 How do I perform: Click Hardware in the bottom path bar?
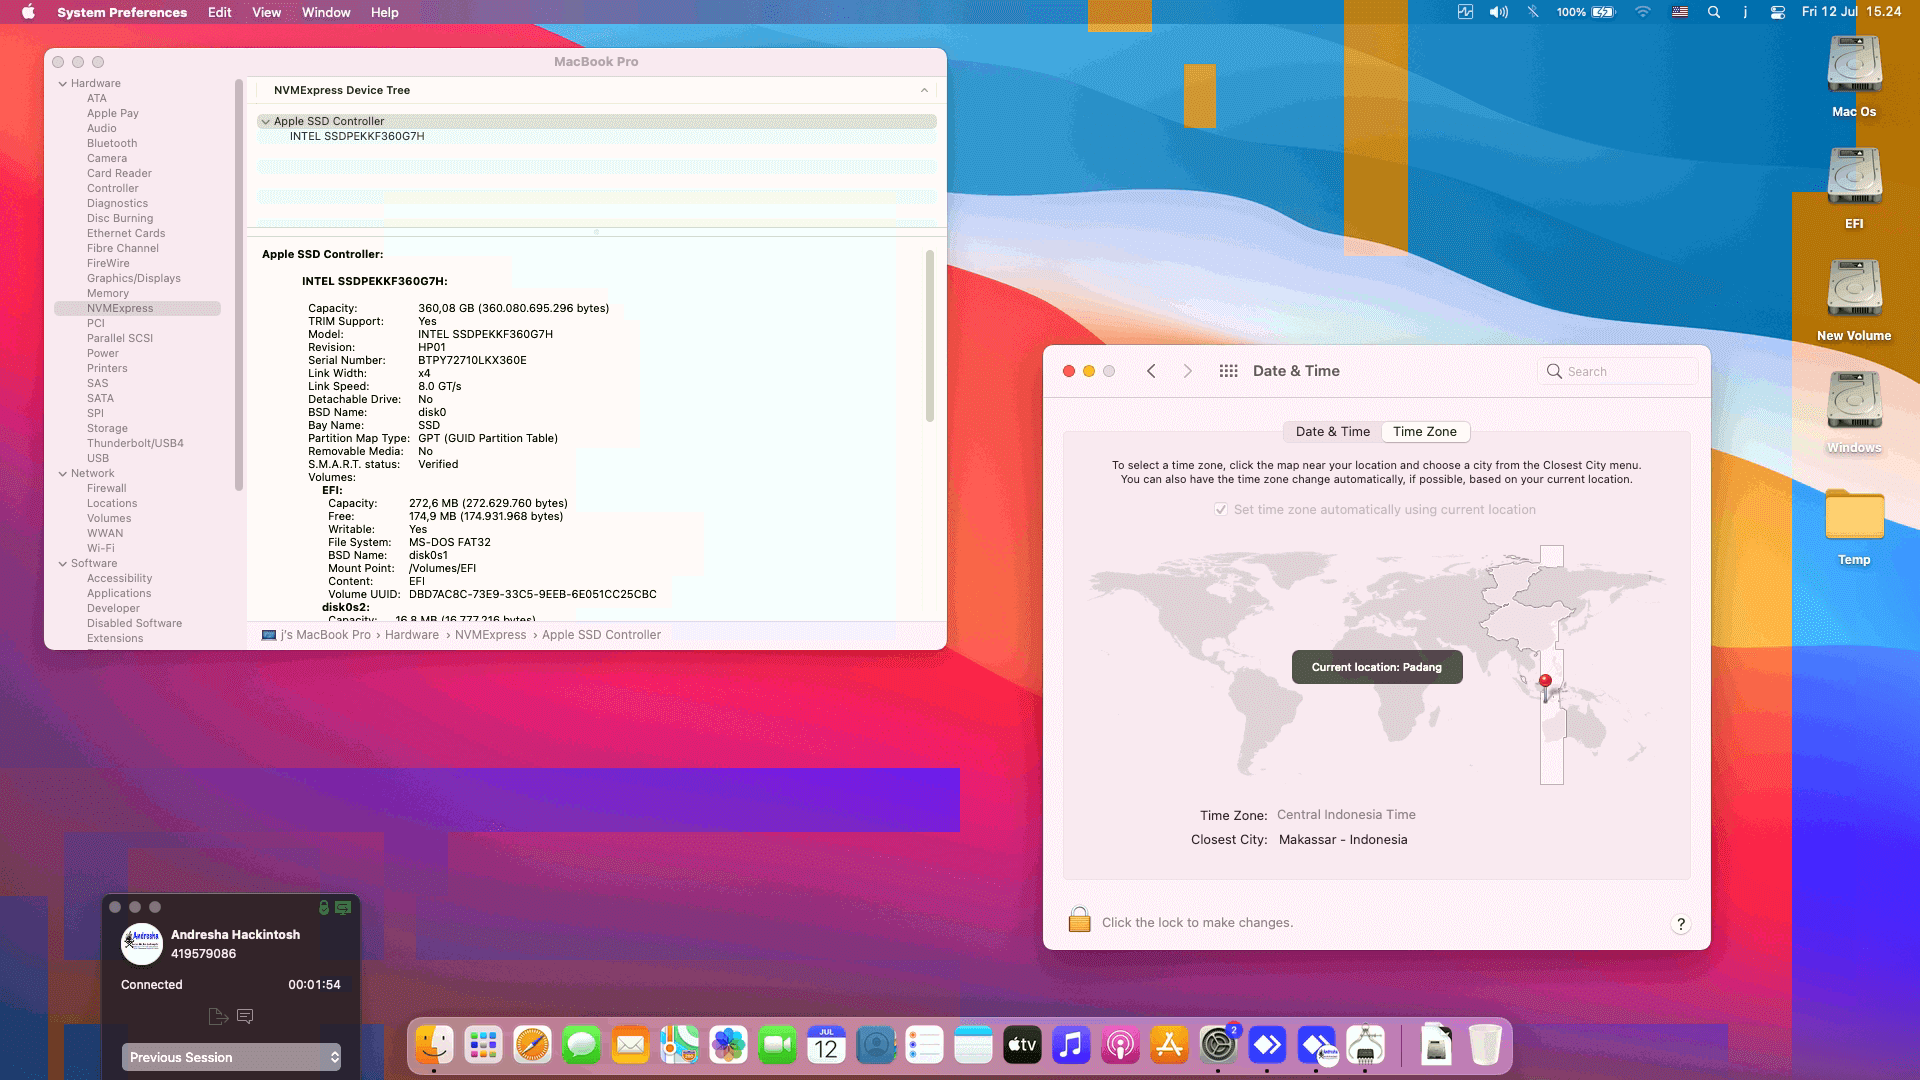coord(412,635)
